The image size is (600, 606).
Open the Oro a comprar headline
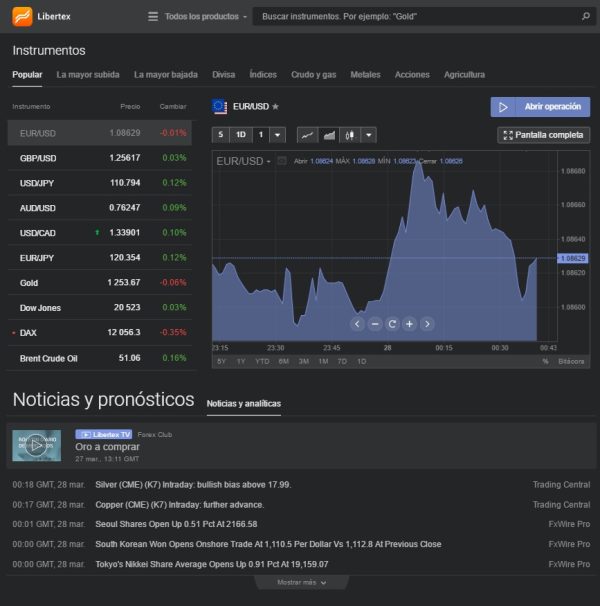coord(107,447)
